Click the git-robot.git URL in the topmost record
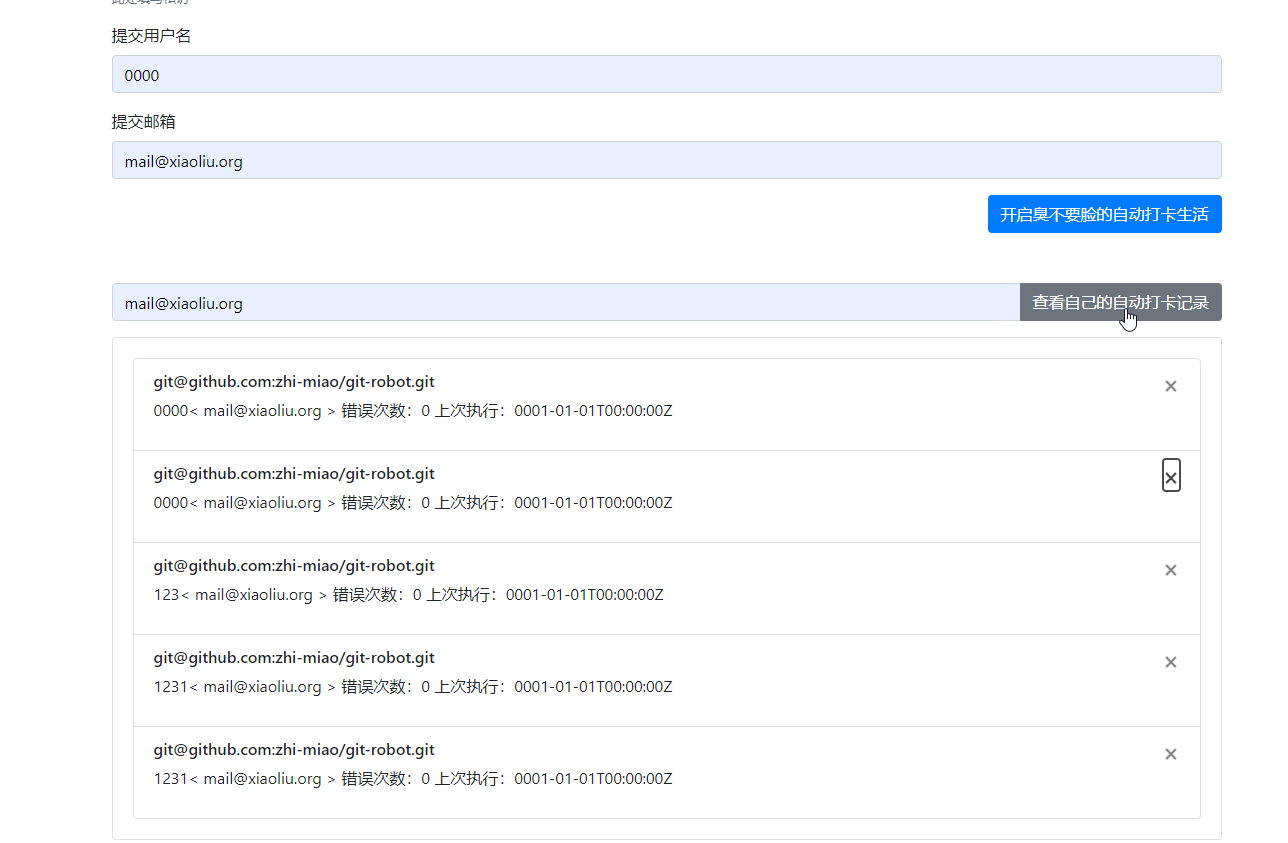1288x843 pixels. pos(294,382)
